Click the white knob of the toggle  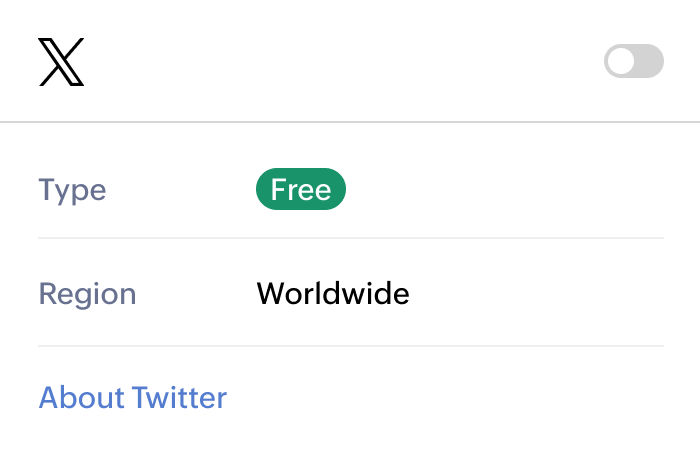click(621, 61)
